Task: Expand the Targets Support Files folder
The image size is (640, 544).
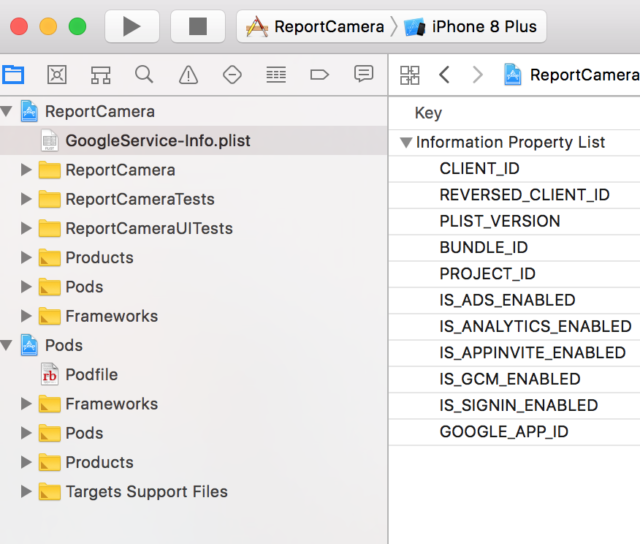Action: [x=26, y=491]
